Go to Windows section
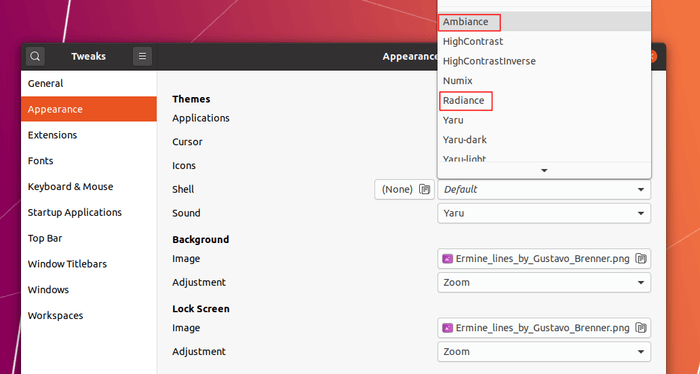Image resolution: width=700 pixels, height=374 pixels. (x=89, y=290)
